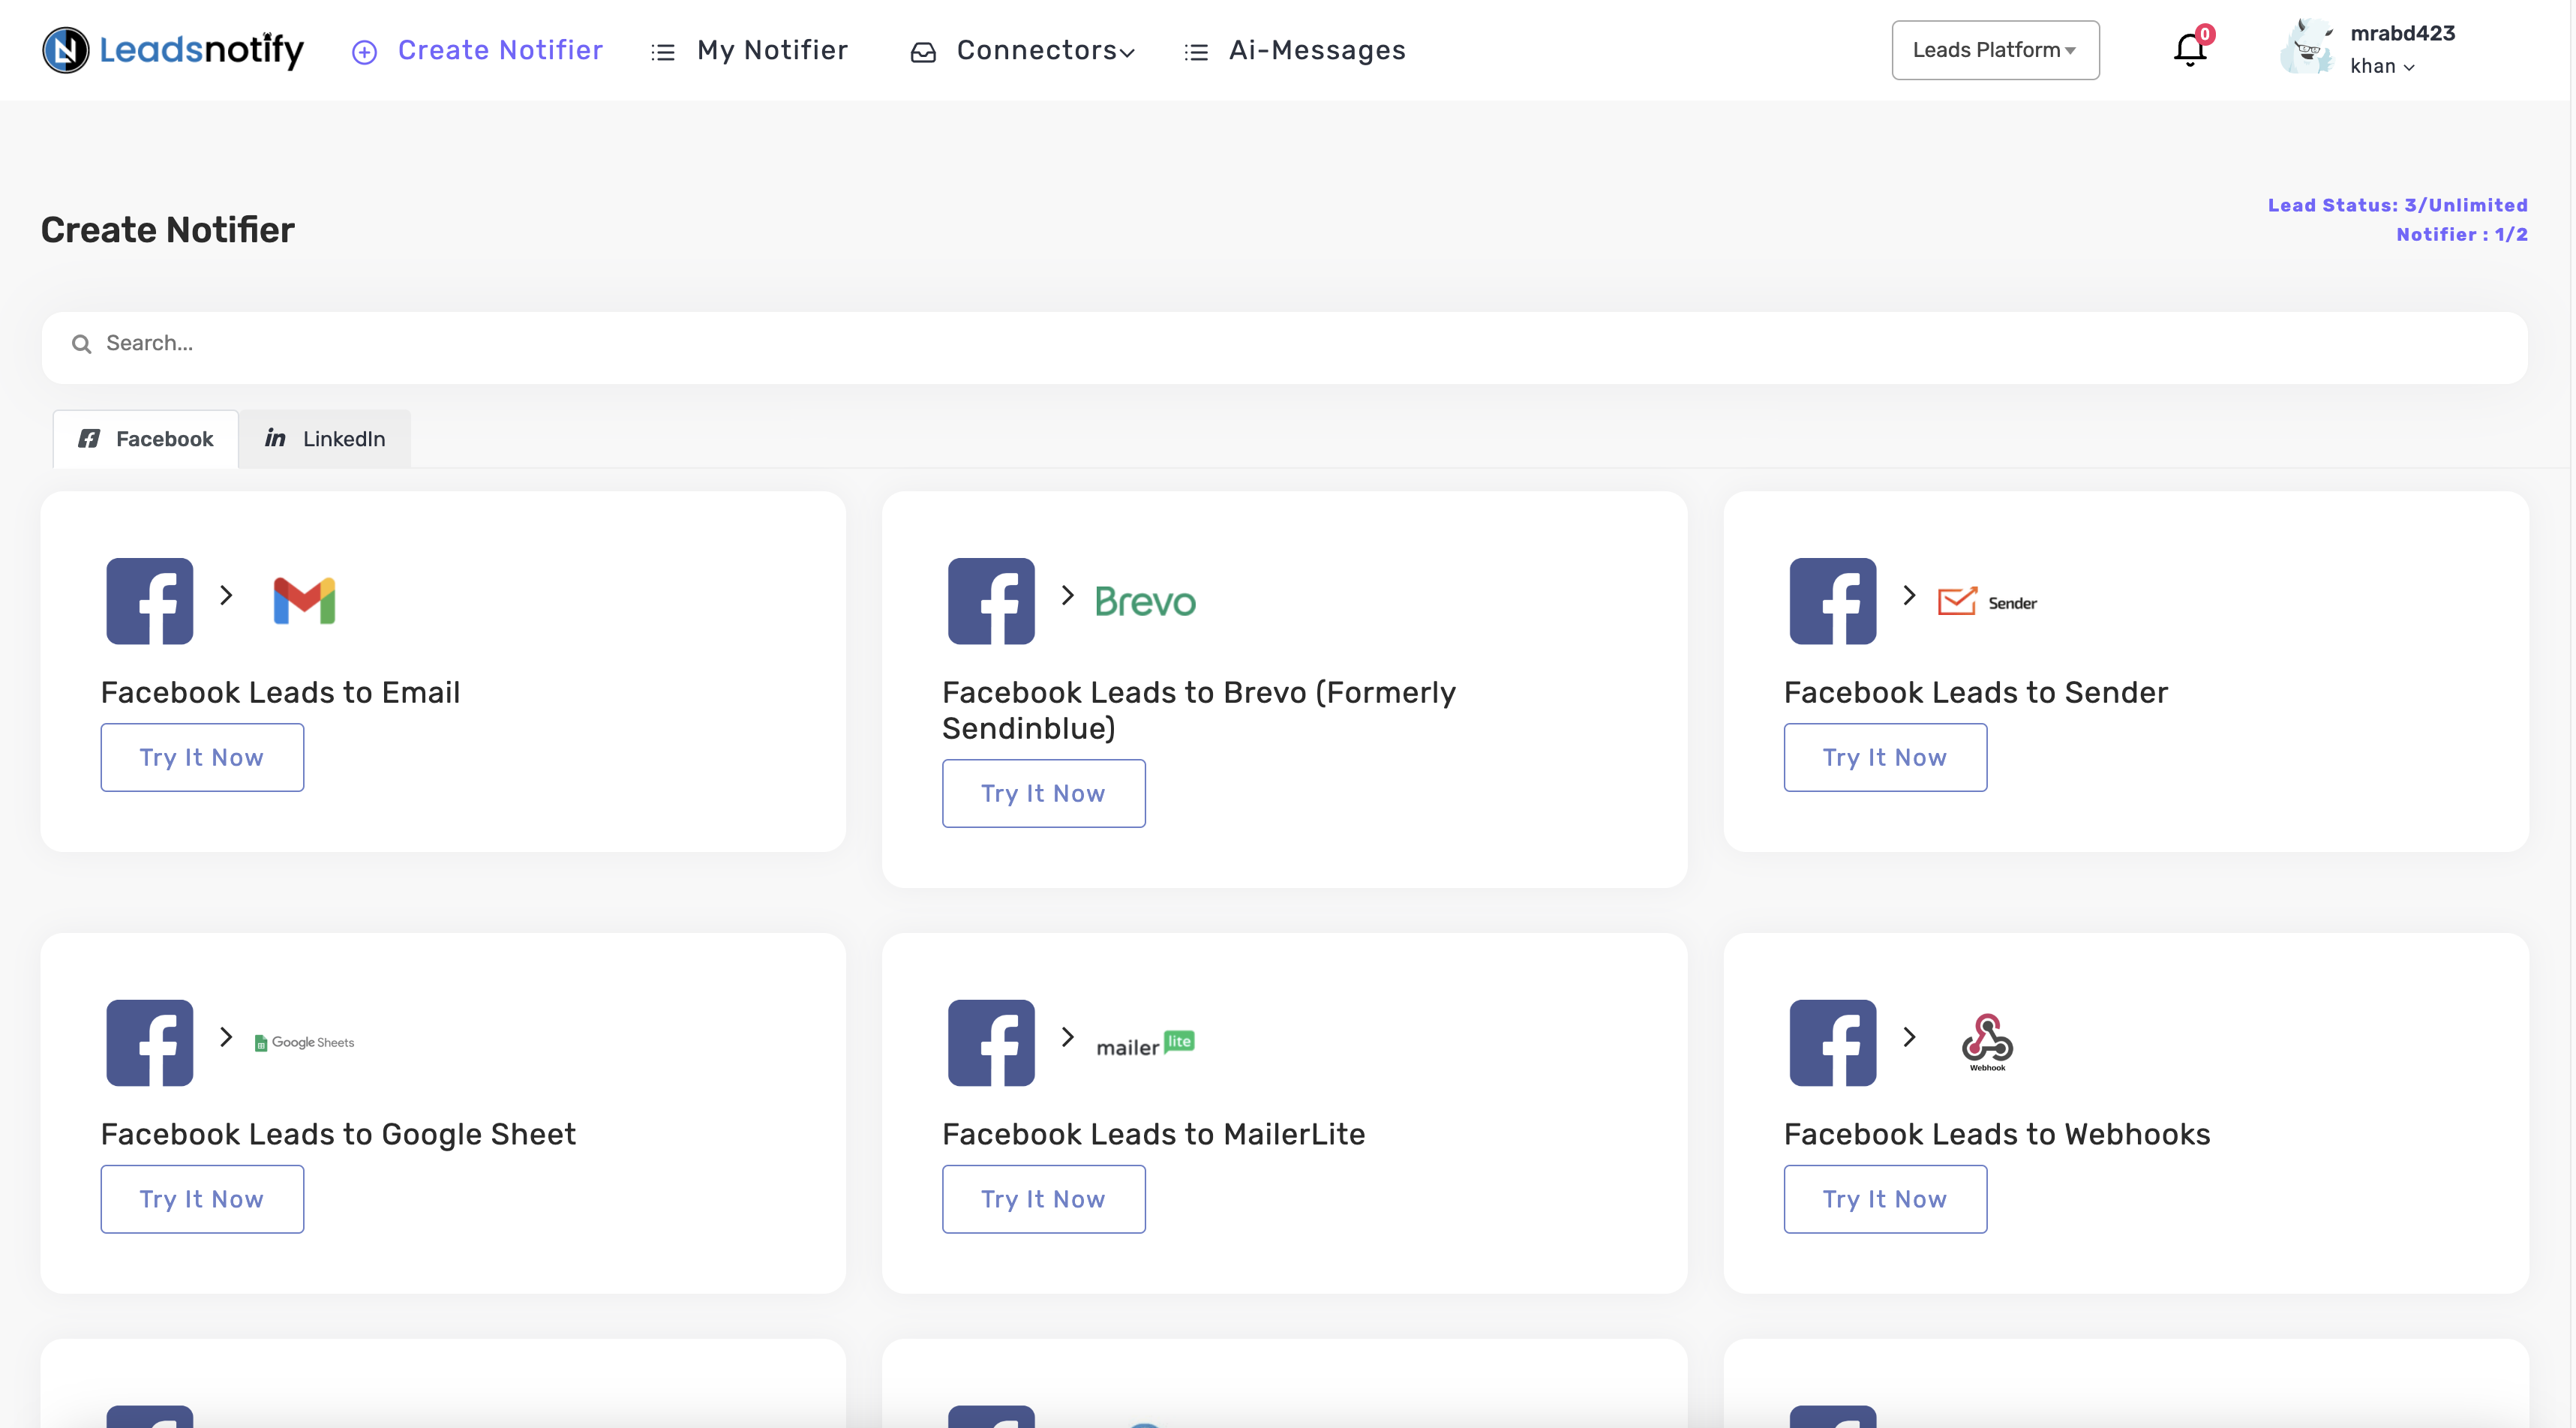Click "Facebook Leads to Email" title
Screen dimensions: 2576x1428
pos(280,692)
